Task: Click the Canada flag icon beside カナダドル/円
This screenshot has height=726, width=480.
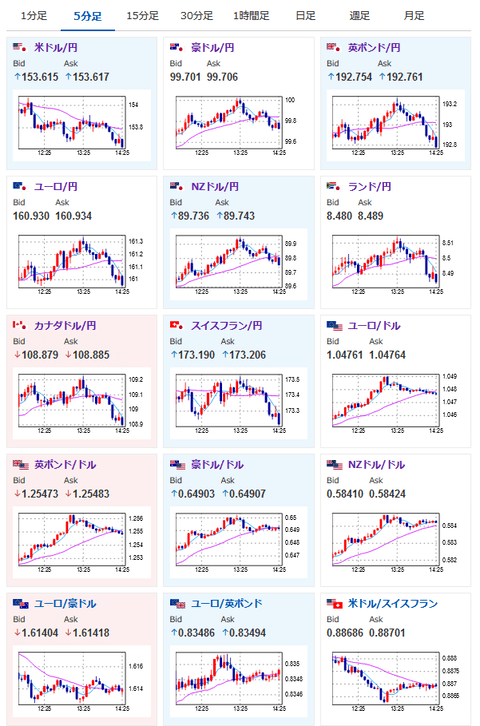Action: pyautogui.click(x=20, y=325)
